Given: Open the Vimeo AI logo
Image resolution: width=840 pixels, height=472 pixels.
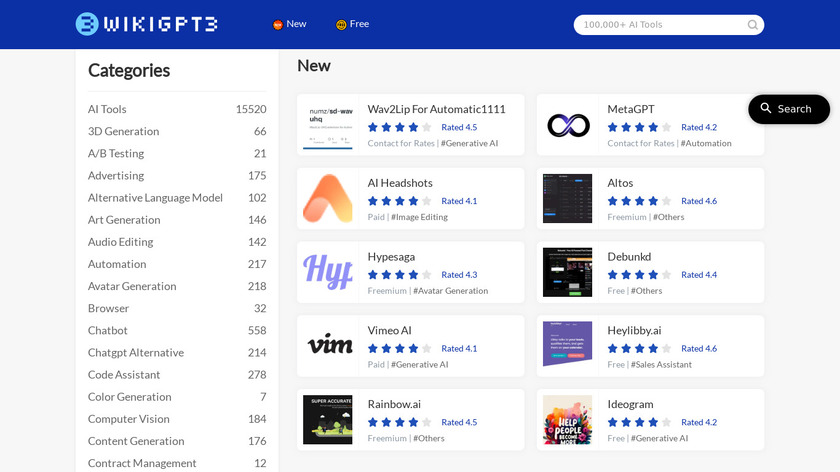Looking at the screenshot, I should point(328,346).
